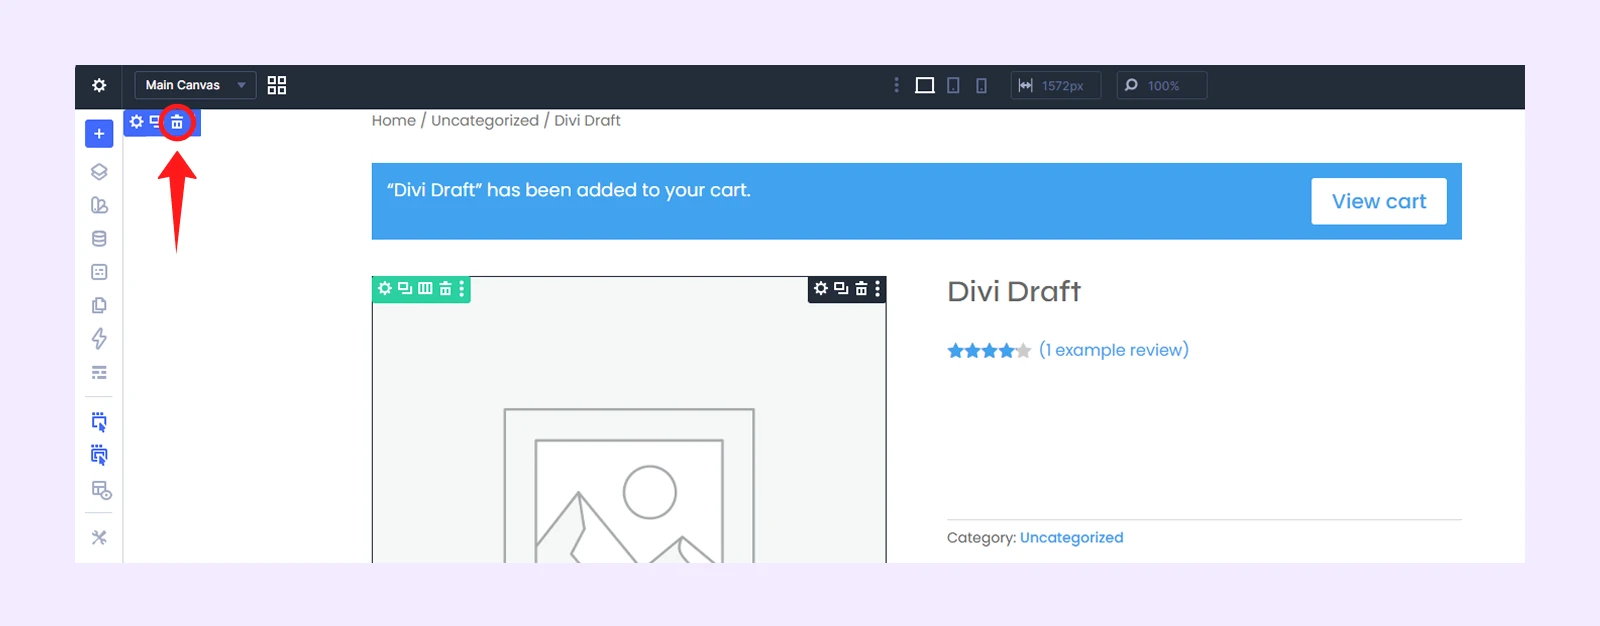This screenshot has height=626, width=1600.
Task: Open the green row's three-dot options menu
Action: click(461, 289)
